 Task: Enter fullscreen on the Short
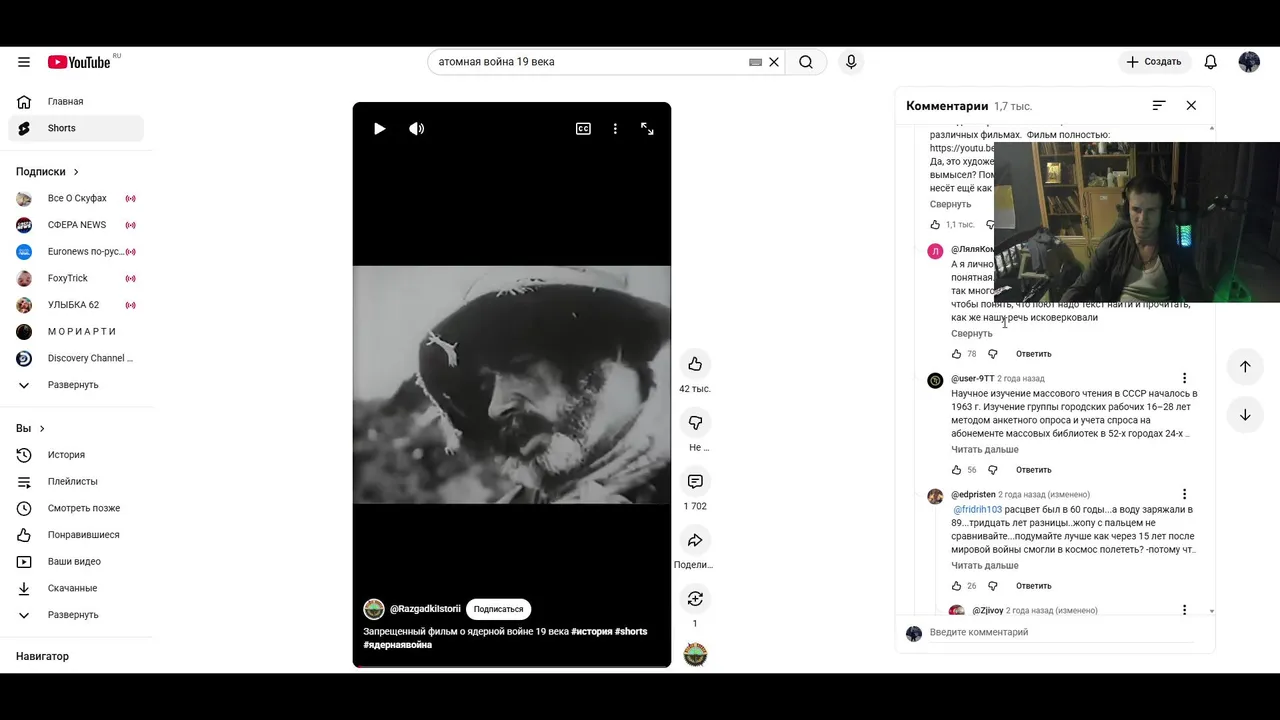point(647,129)
